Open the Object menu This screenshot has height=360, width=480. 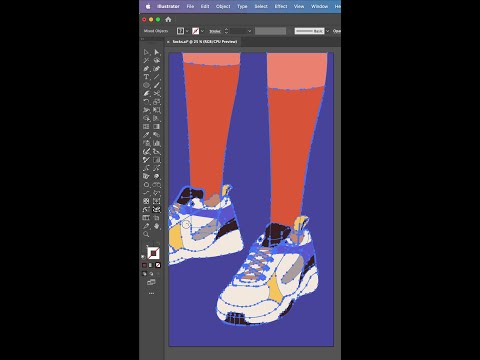point(223,6)
